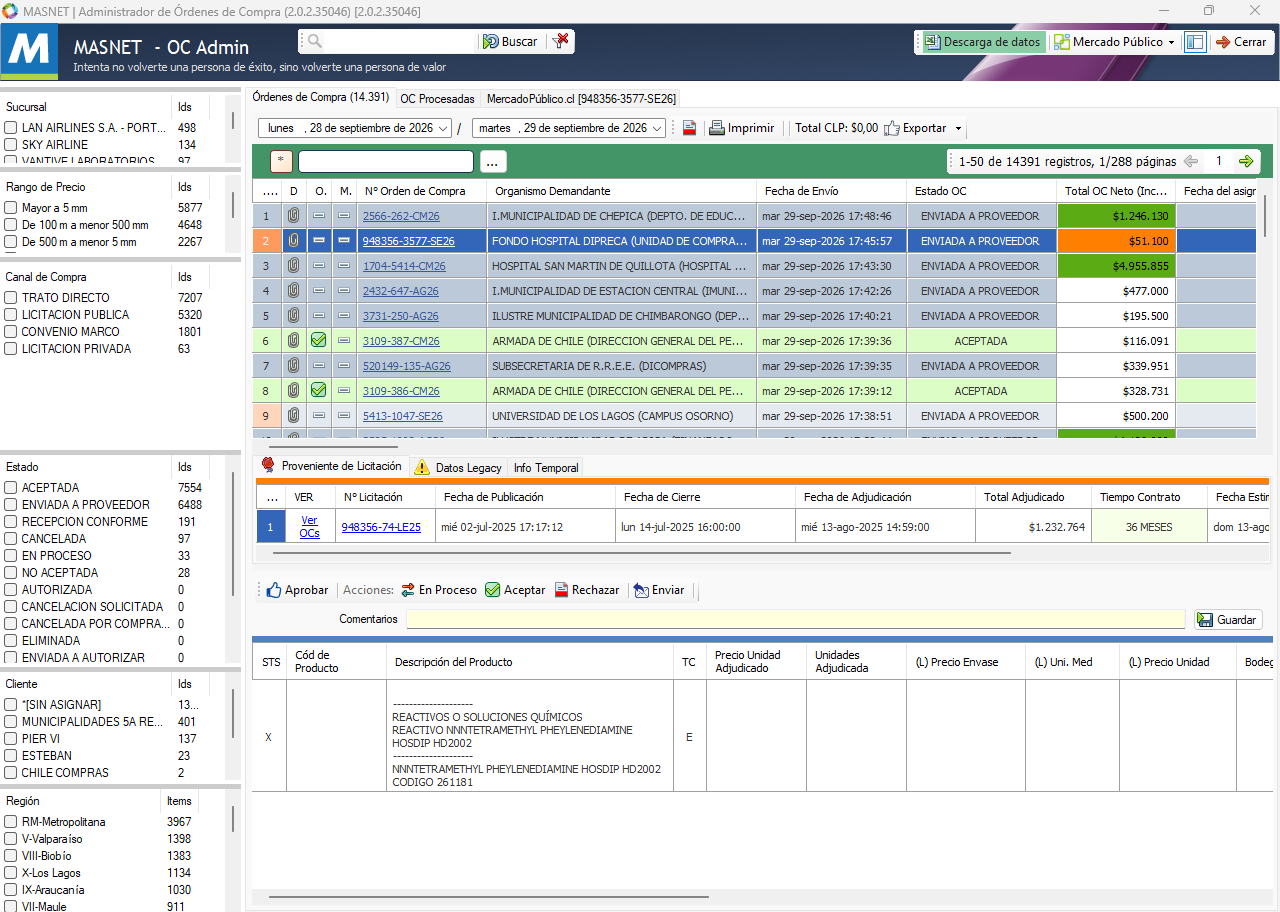The width and height of the screenshot is (1280, 912).
Task: Click the green check icon for order 3109-386-CM26
Action: click(319, 390)
